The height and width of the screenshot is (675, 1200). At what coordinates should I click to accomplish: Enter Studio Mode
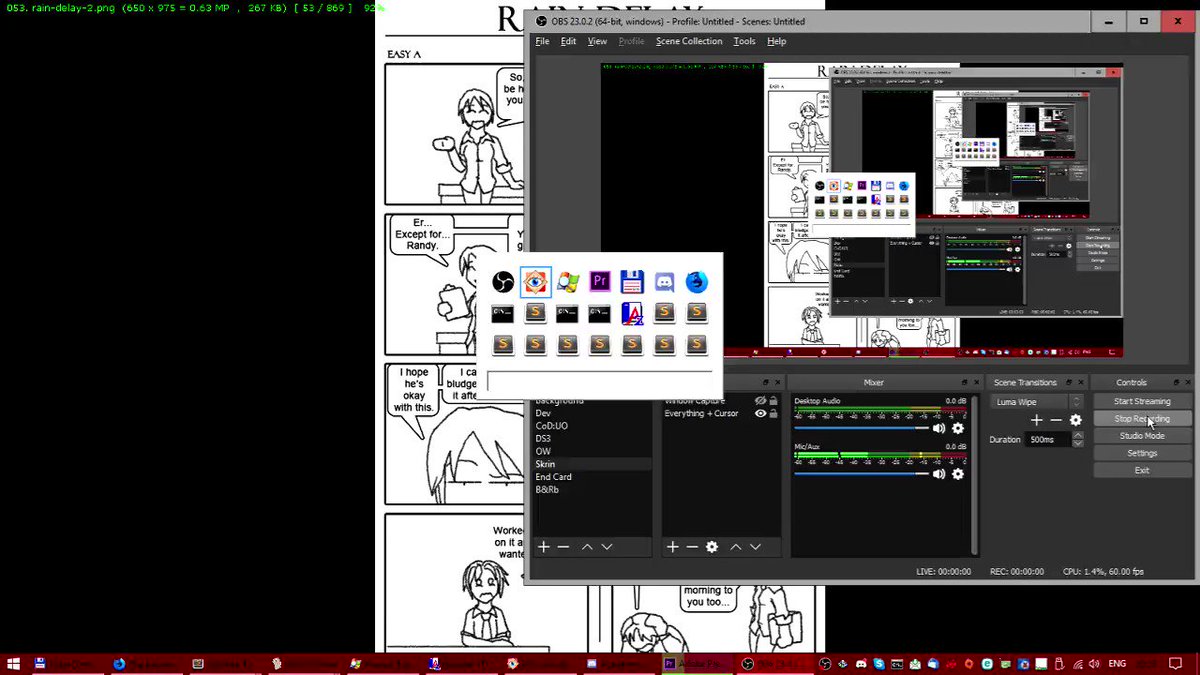(1142, 436)
